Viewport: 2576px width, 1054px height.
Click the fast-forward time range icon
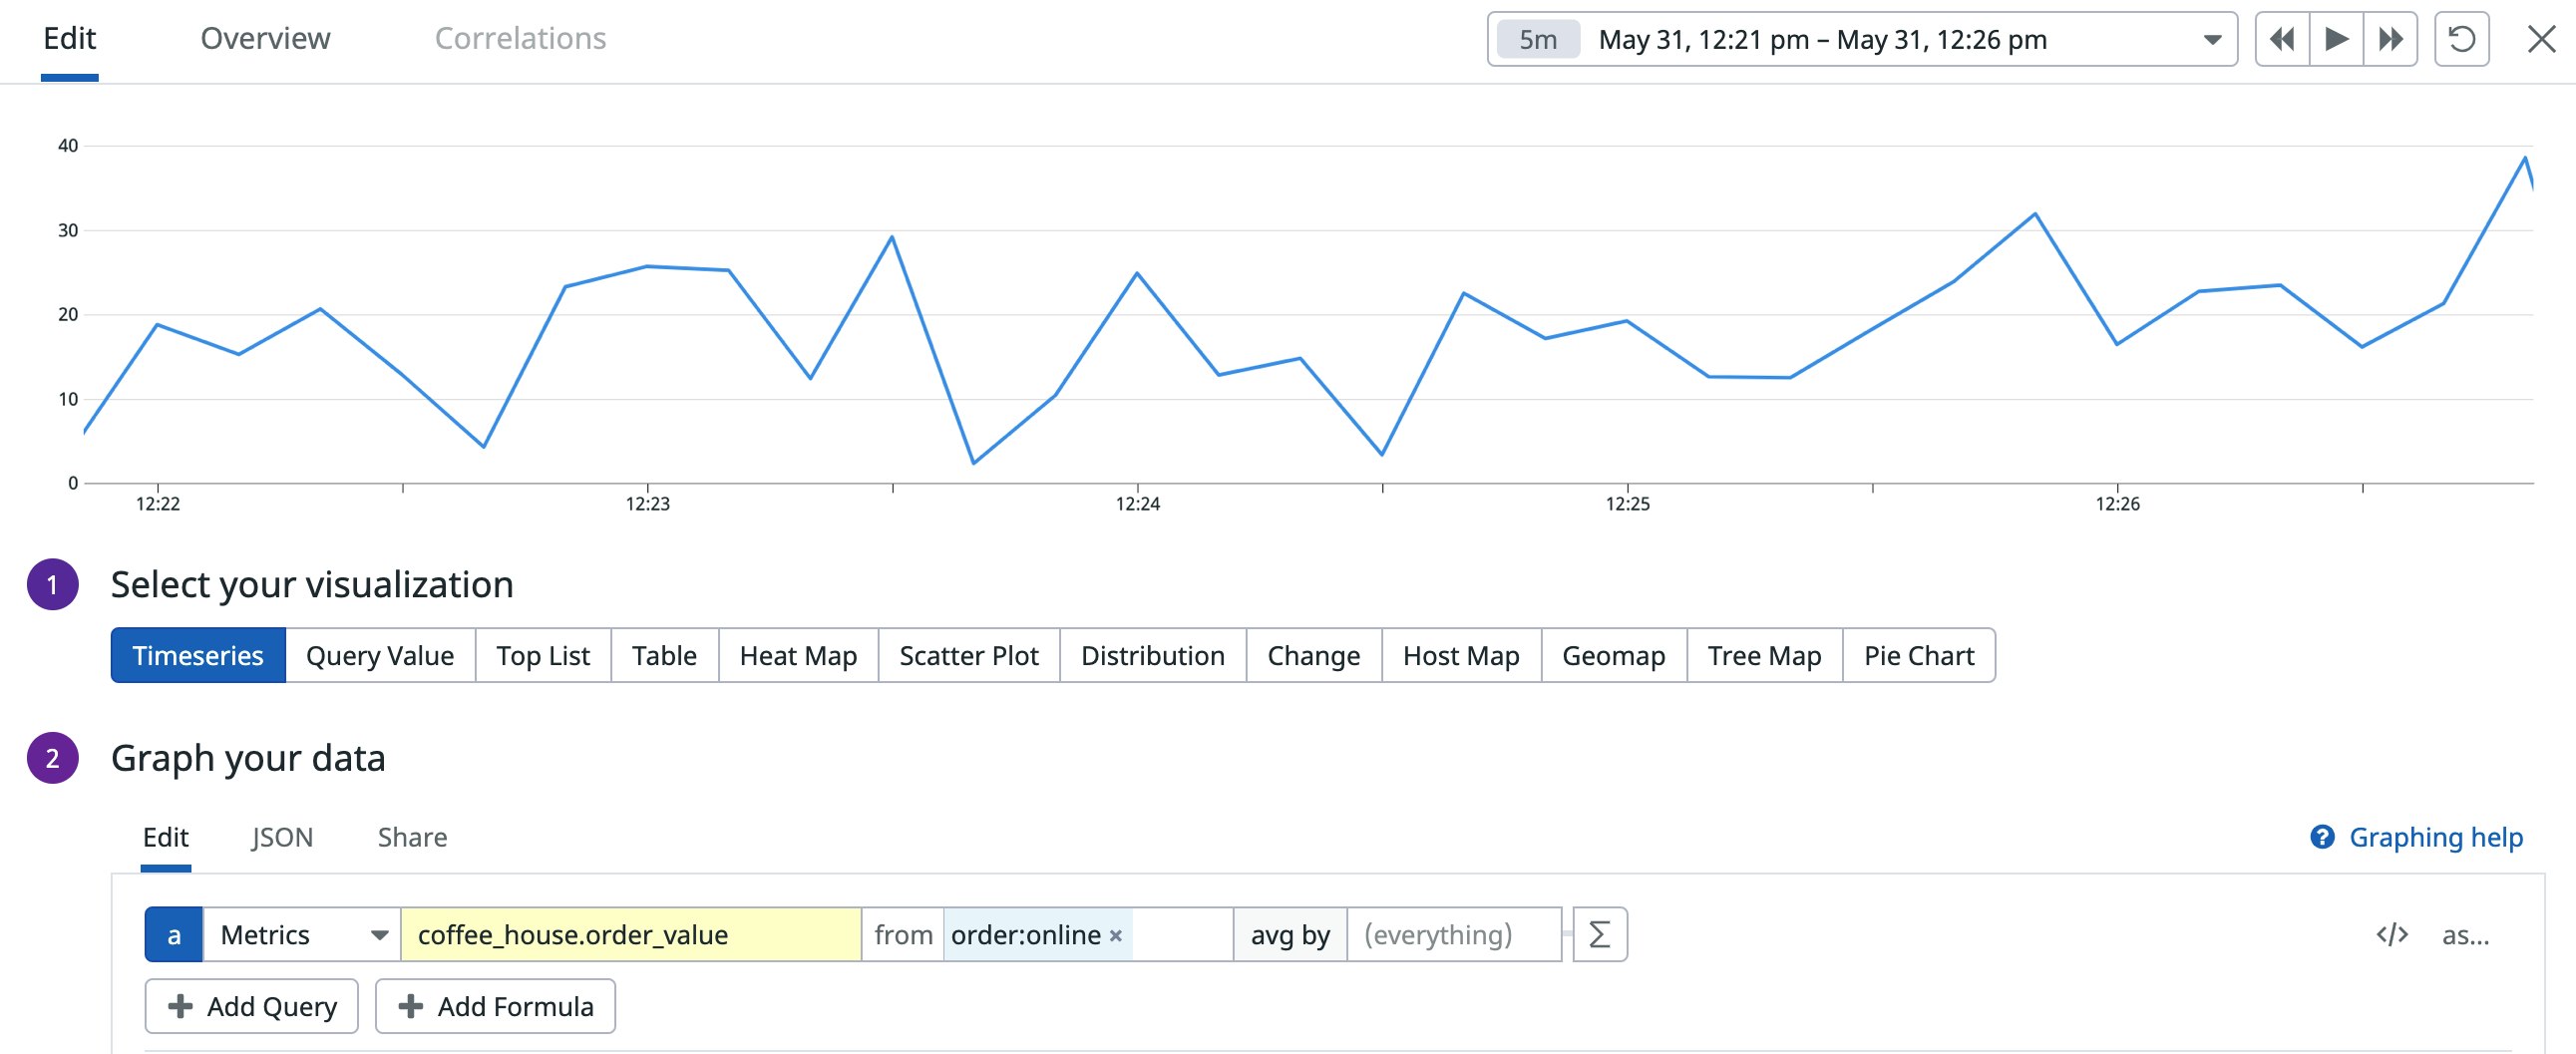tap(2390, 40)
